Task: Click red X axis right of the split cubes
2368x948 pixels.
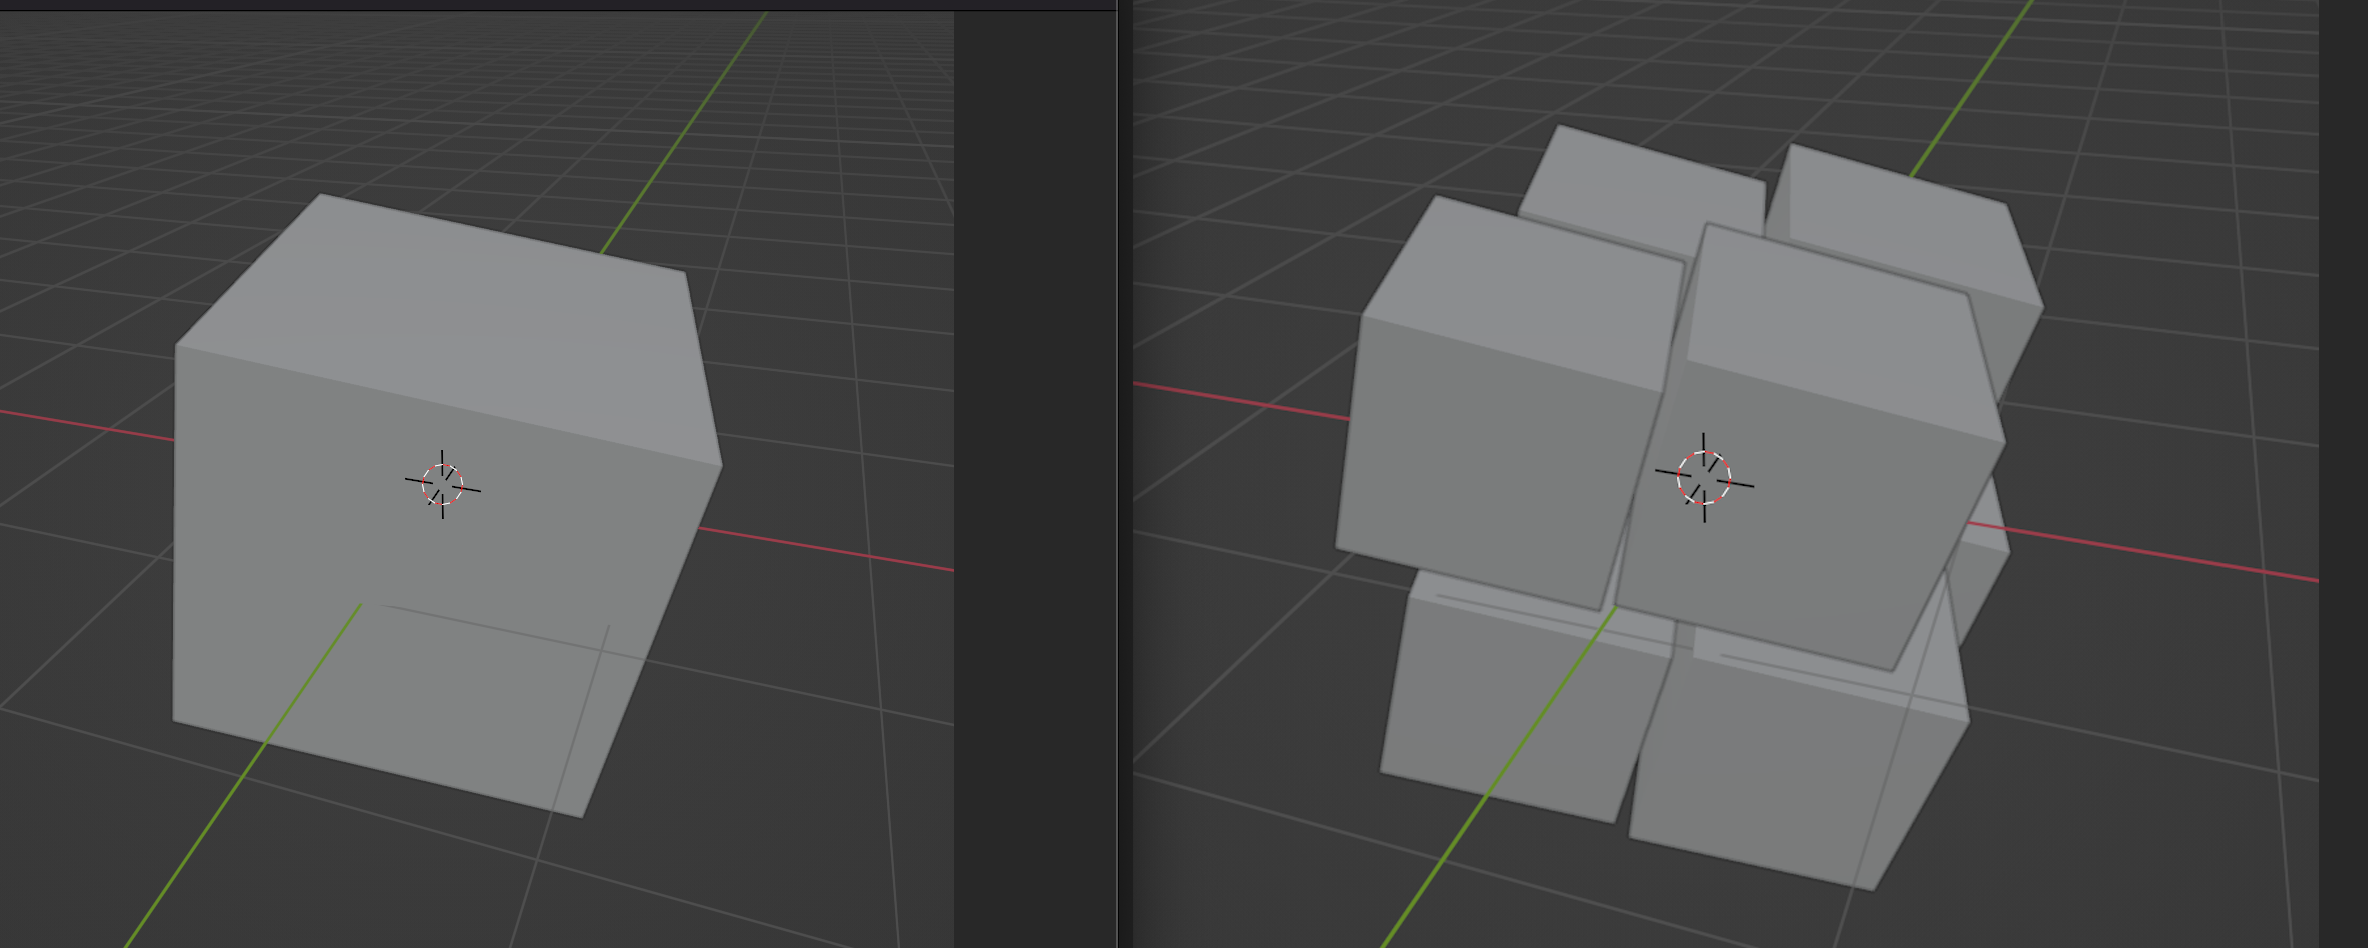Action: point(2150,553)
